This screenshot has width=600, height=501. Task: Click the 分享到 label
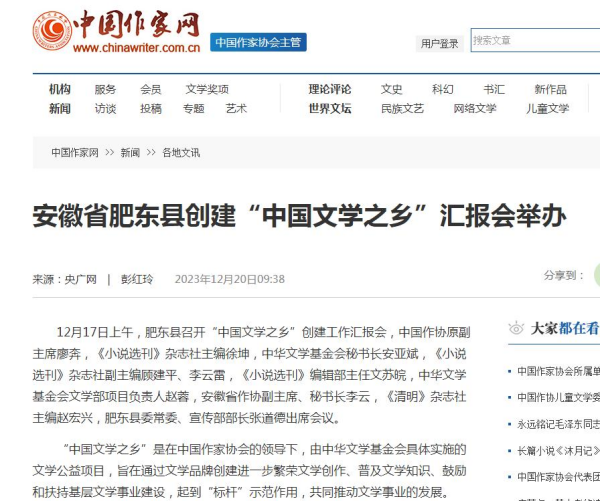pos(564,275)
